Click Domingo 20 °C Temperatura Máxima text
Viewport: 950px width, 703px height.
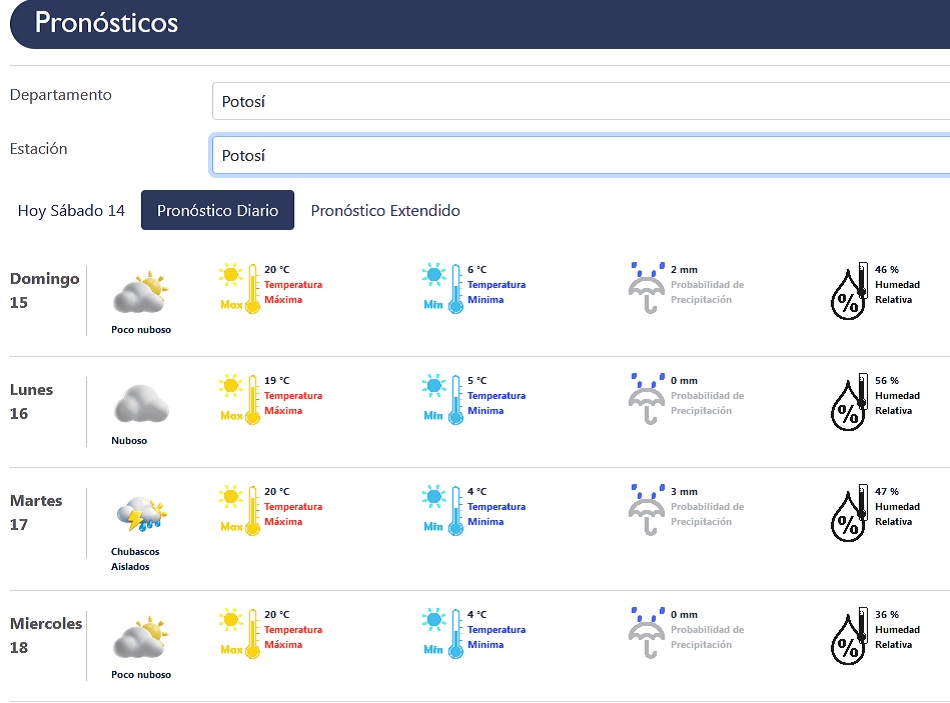pos(293,285)
